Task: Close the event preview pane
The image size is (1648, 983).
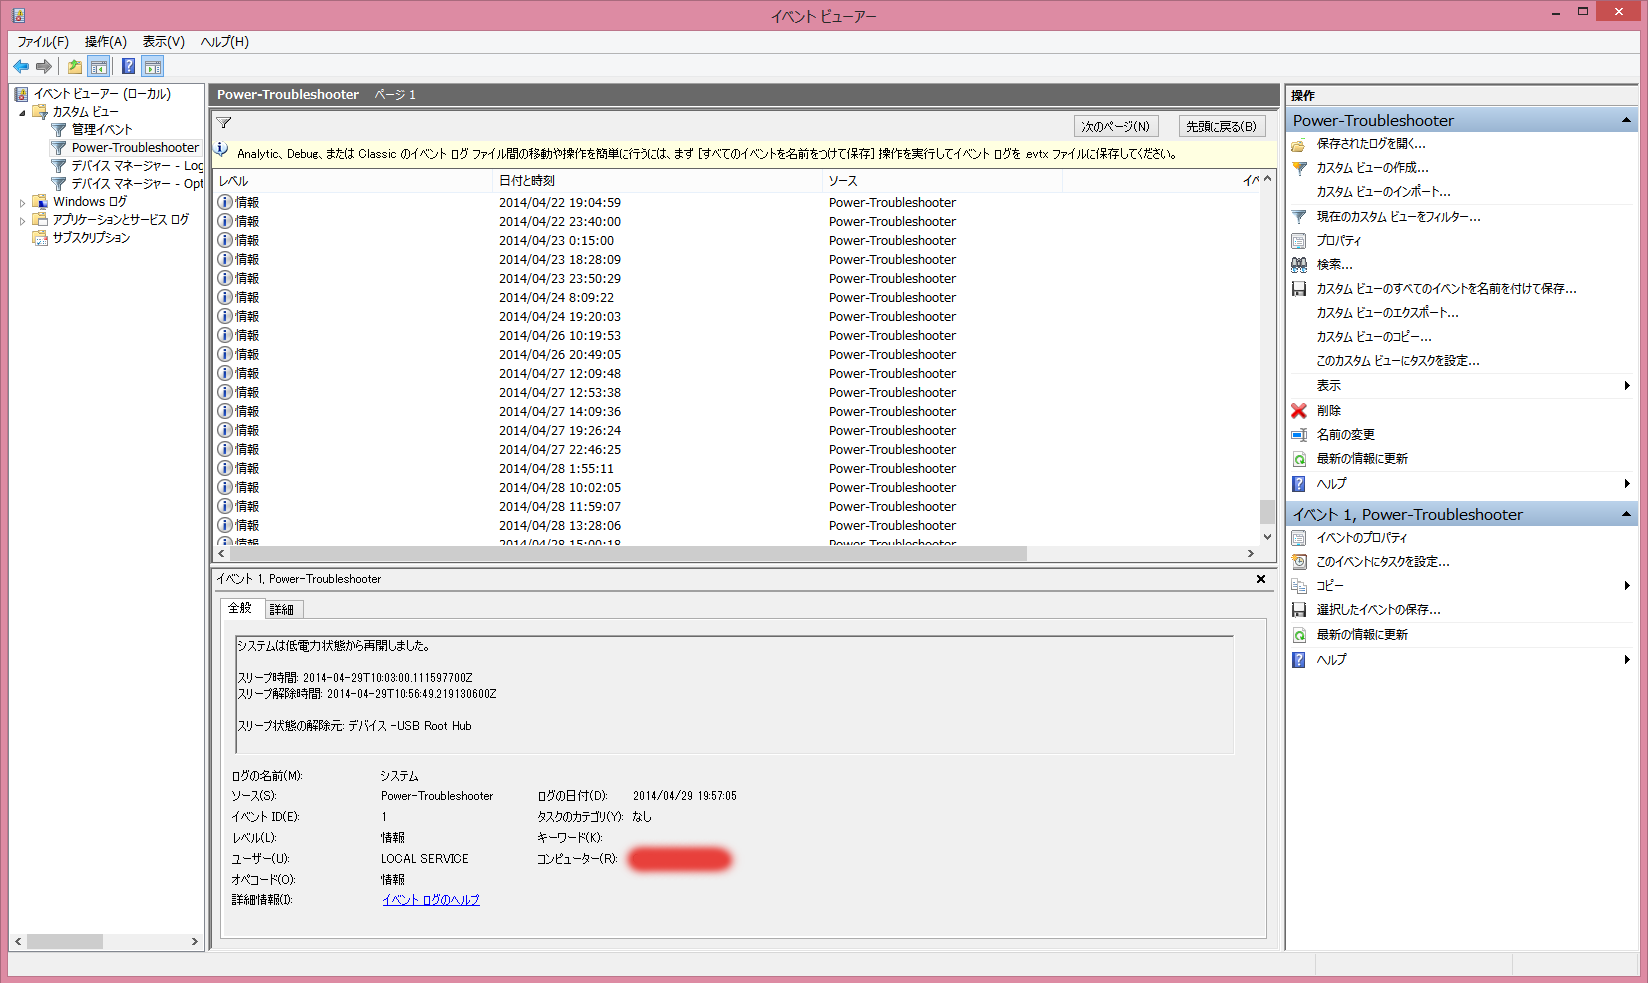Action: pyautogui.click(x=1261, y=579)
